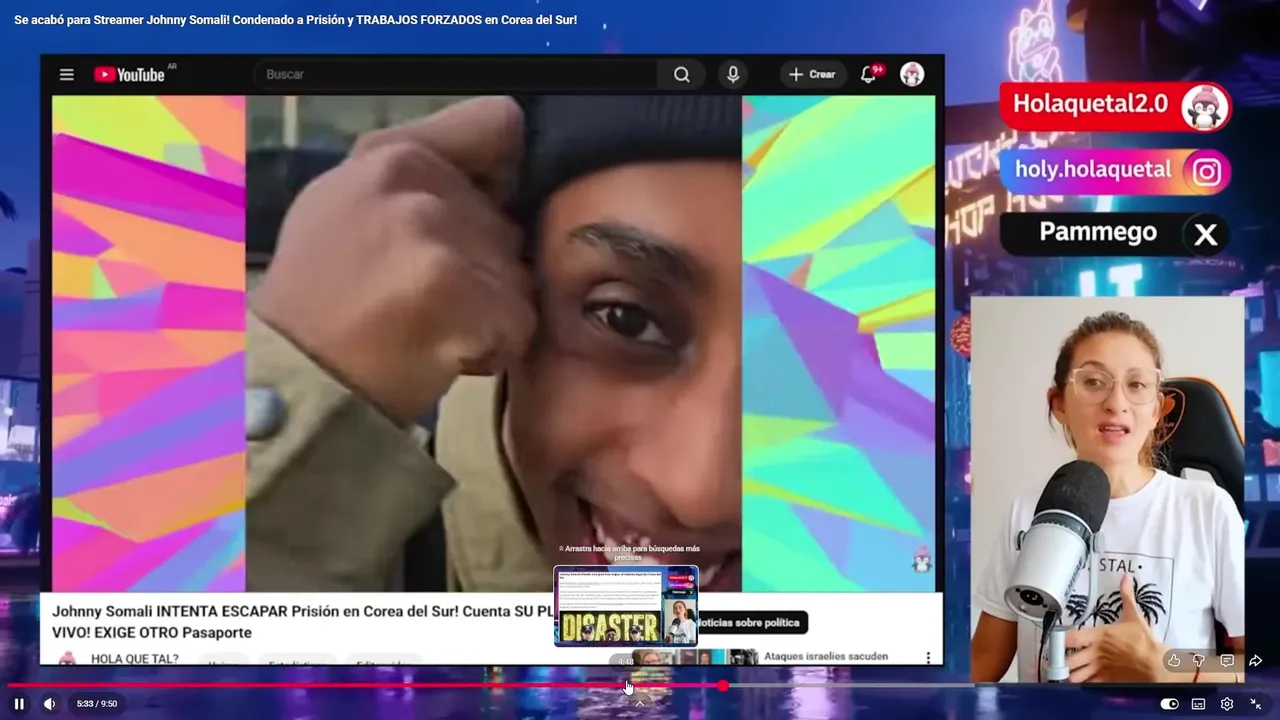Click the YouTube logo in the embedded page

coord(130,75)
